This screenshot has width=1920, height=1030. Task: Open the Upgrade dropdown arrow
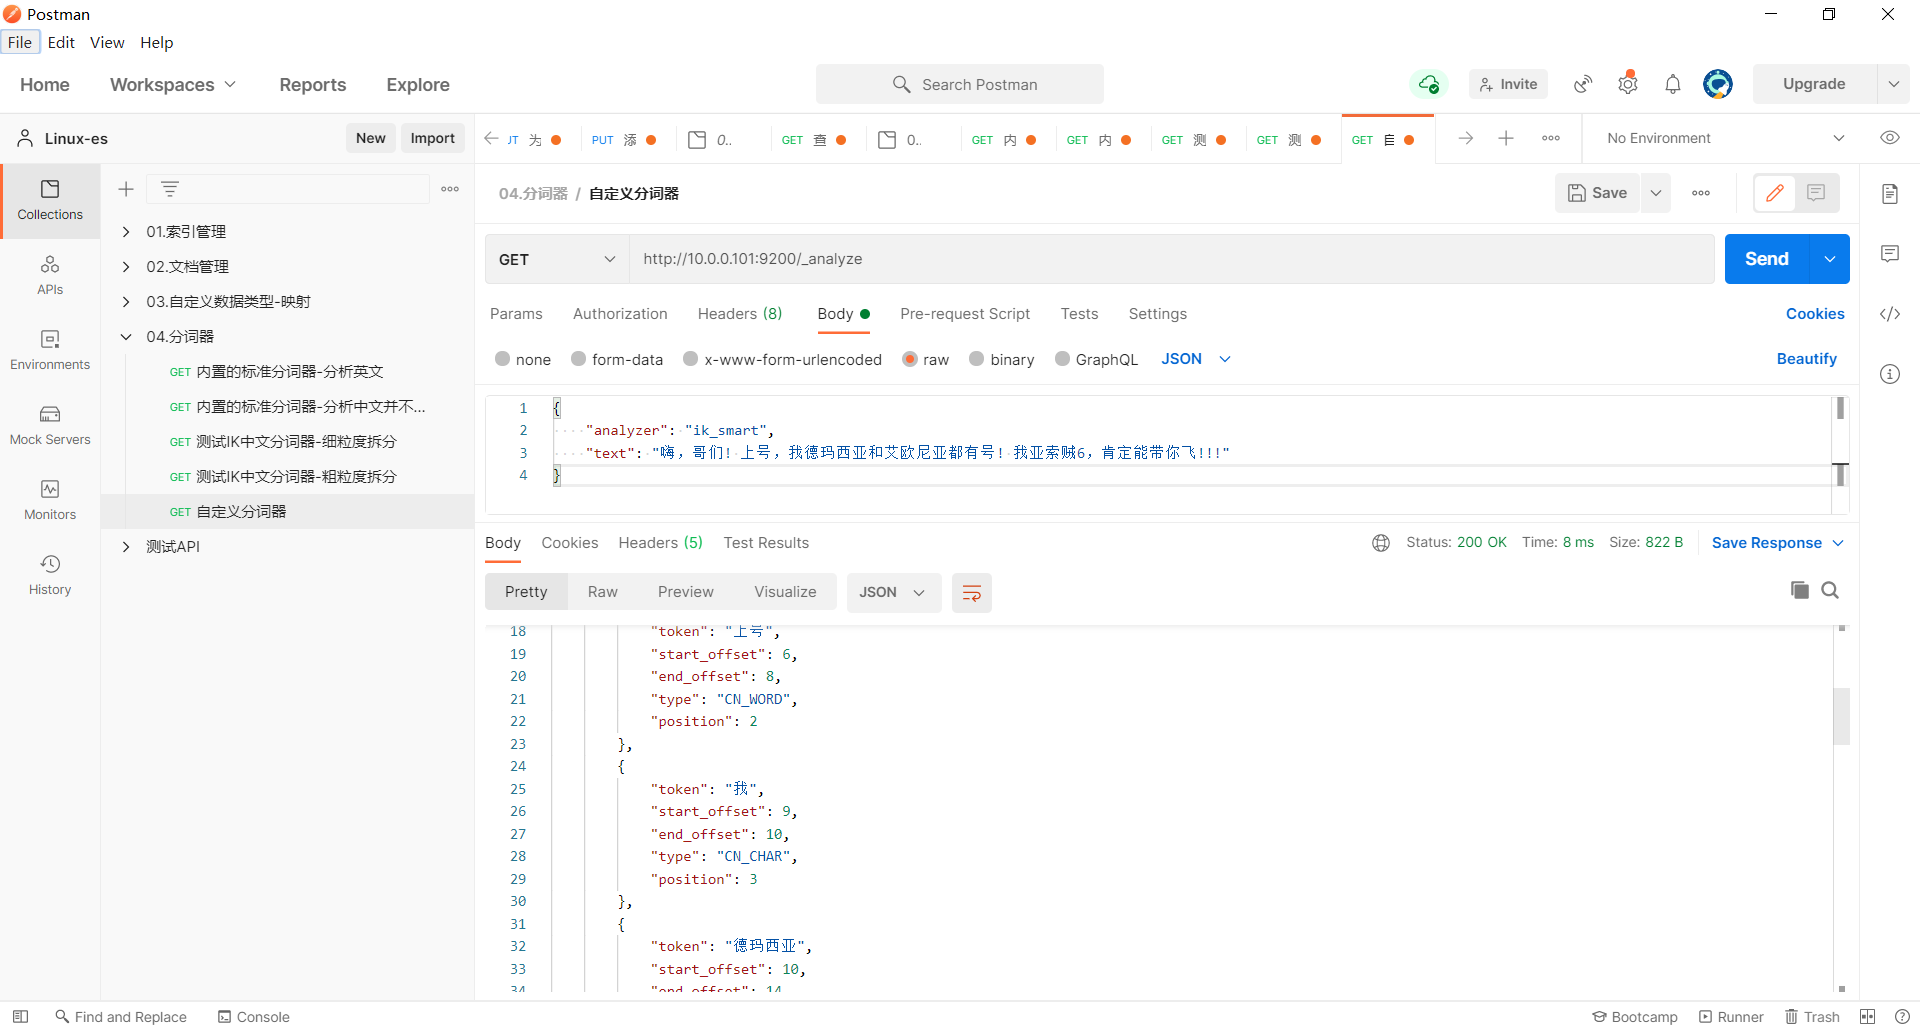pos(1894,84)
